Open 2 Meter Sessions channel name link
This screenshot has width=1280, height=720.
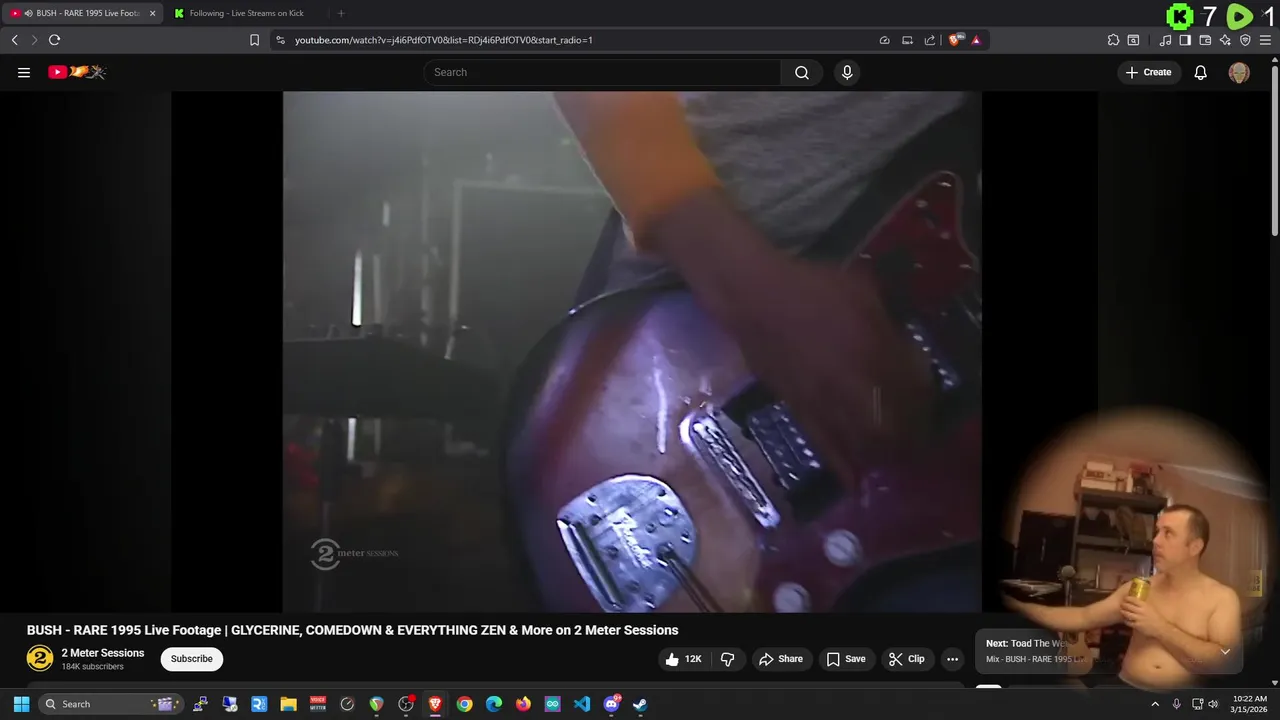[x=103, y=653]
